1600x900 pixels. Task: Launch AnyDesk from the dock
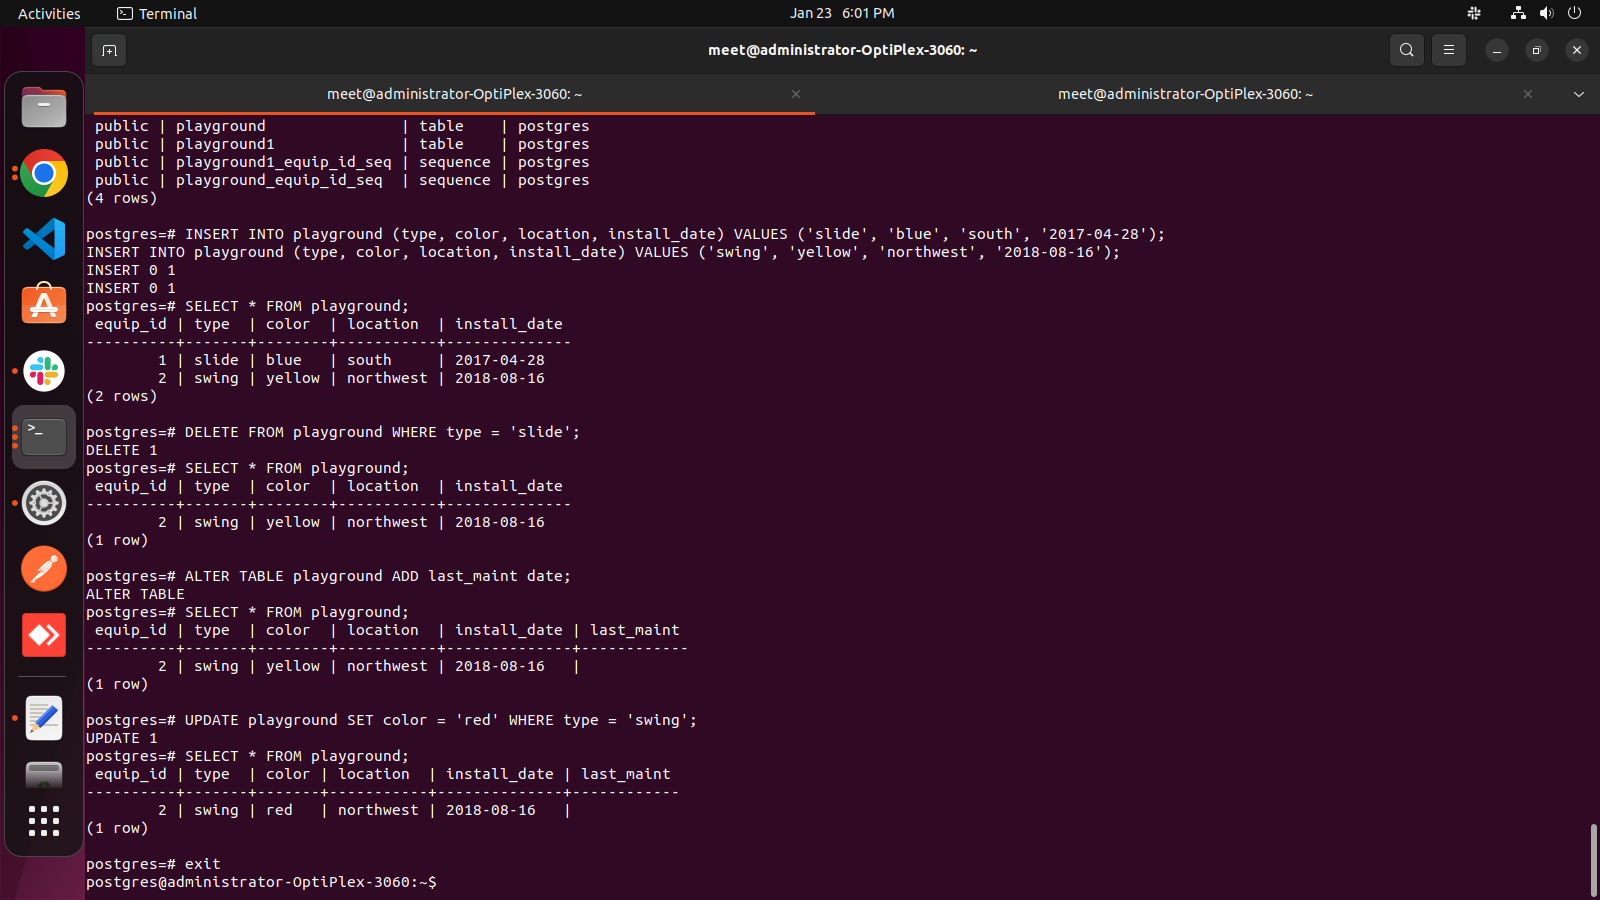[x=43, y=635]
